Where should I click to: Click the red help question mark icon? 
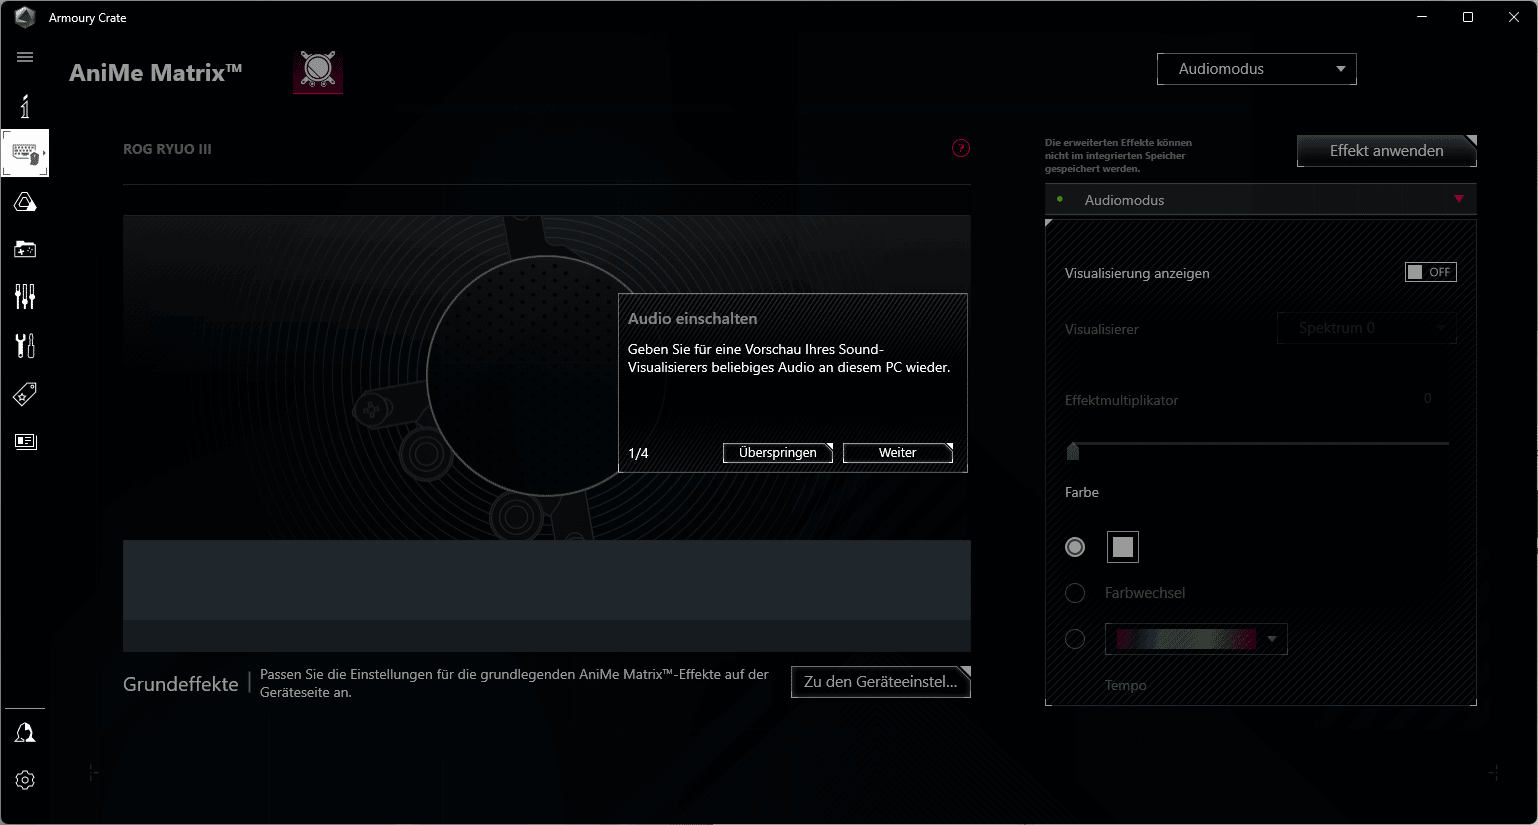pyautogui.click(x=961, y=148)
